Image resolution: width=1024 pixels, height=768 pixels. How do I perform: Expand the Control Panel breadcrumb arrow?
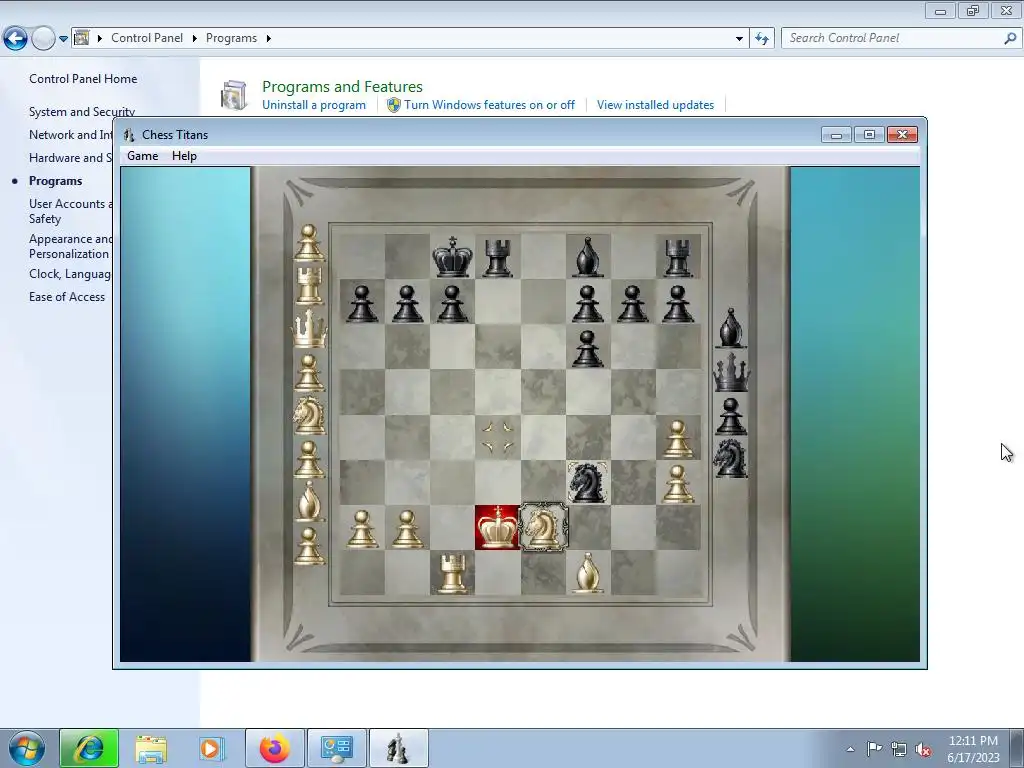[194, 39]
